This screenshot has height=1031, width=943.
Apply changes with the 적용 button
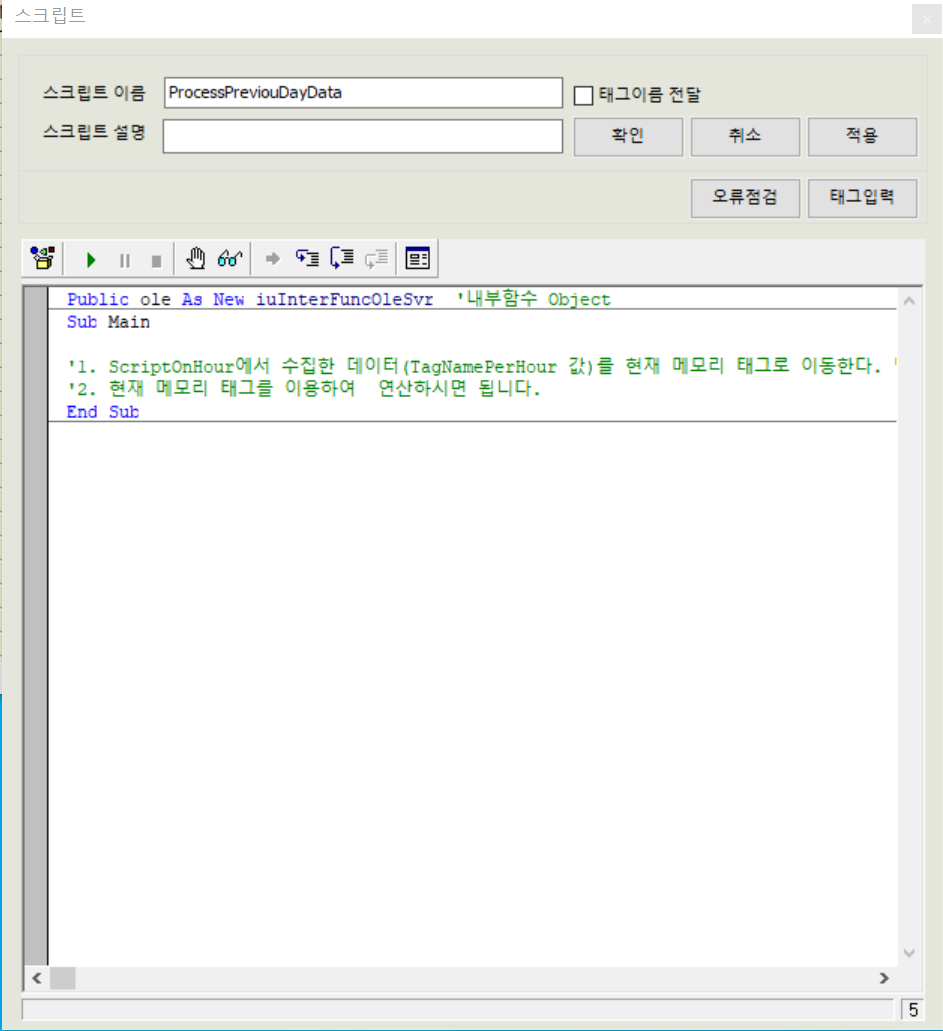coord(862,137)
